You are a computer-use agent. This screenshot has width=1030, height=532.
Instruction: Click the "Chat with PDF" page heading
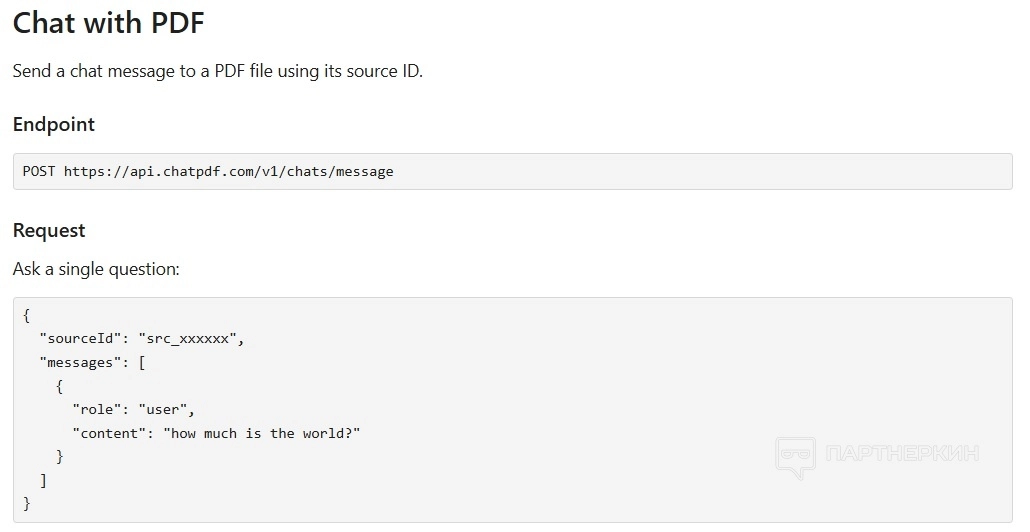click(108, 24)
